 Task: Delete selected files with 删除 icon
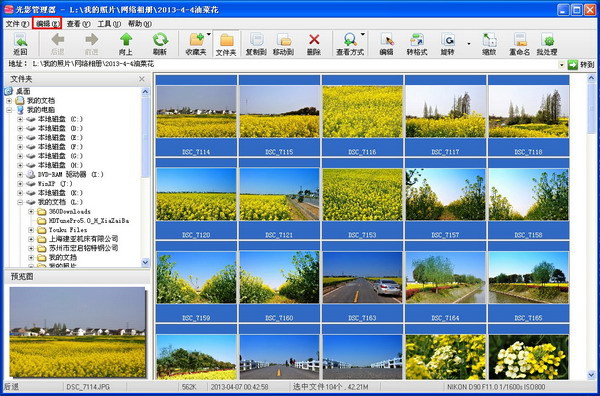click(314, 44)
